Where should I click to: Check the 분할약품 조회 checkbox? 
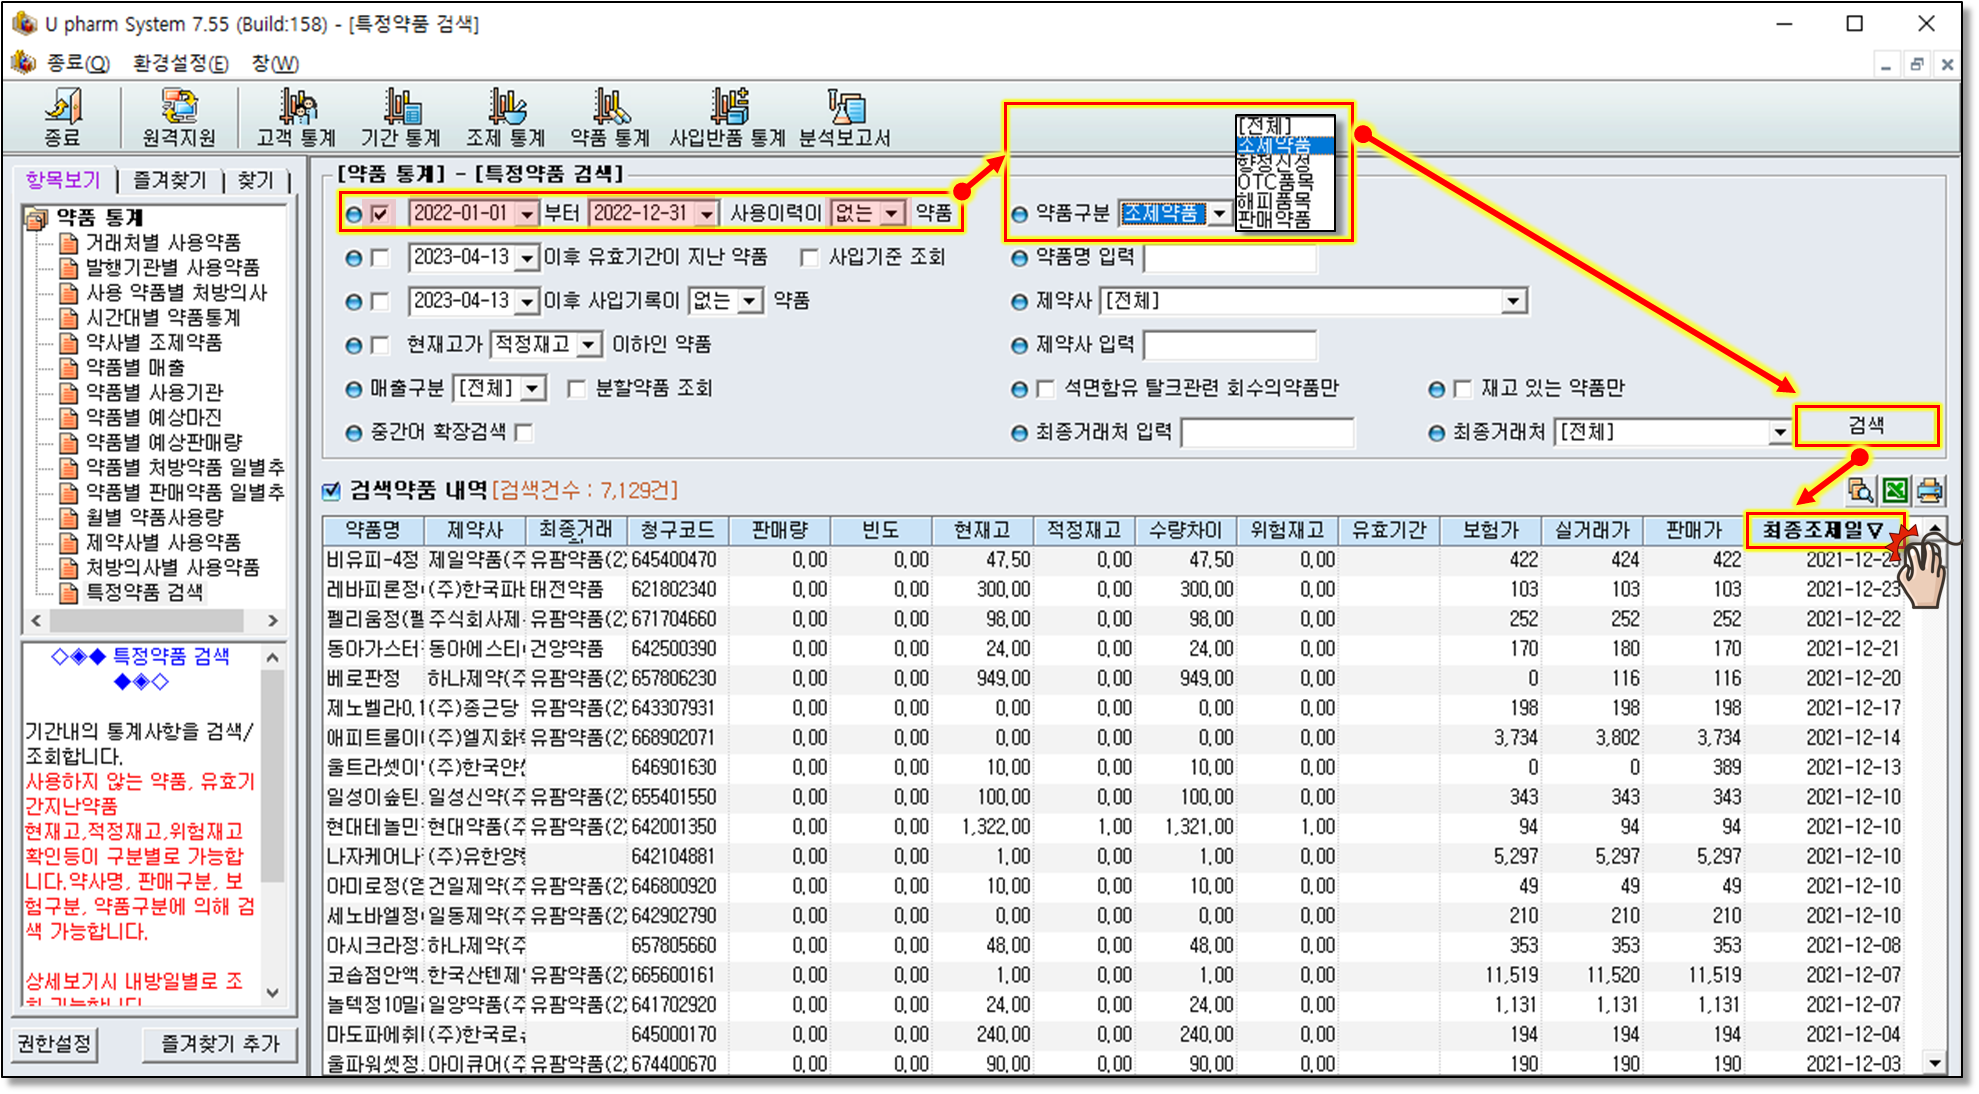click(577, 388)
